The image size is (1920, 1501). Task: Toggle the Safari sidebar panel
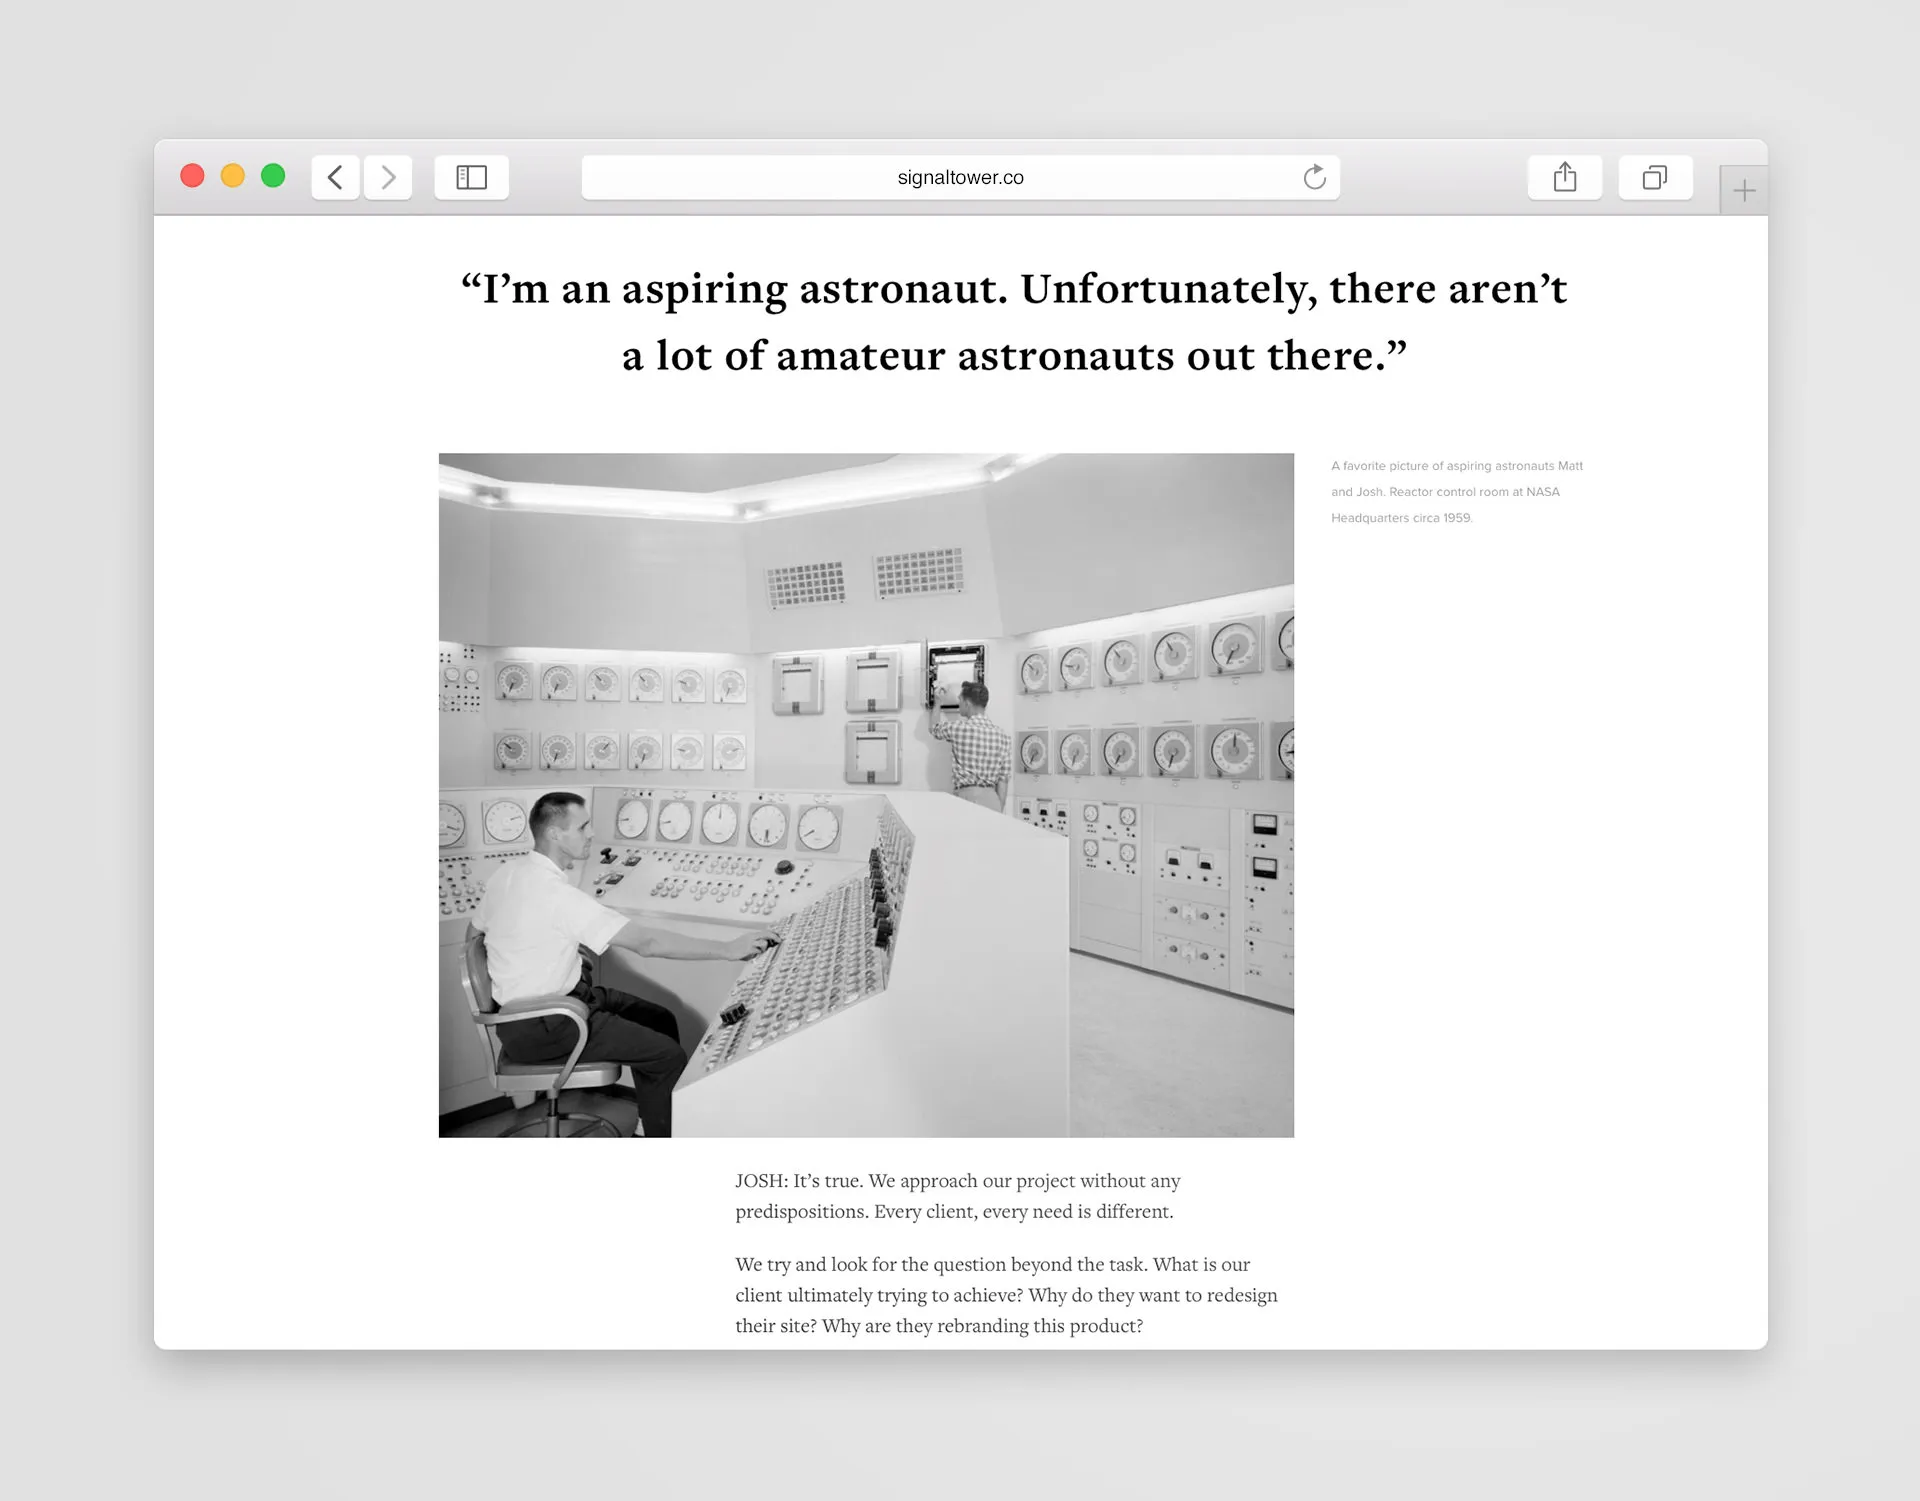471,178
